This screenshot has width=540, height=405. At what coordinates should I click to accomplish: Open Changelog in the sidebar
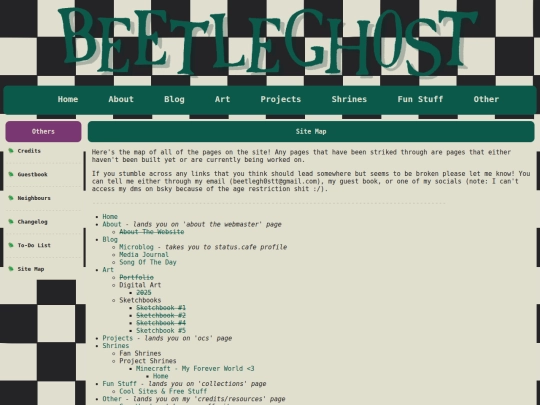click(x=32, y=222)
